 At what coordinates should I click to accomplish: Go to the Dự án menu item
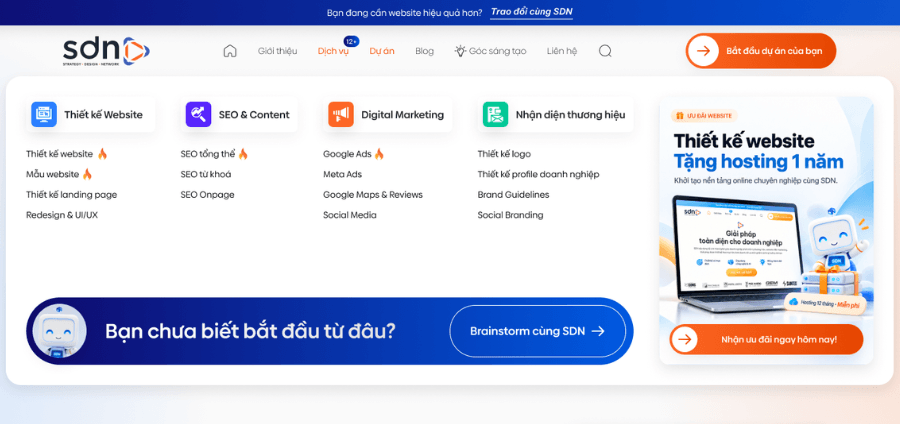[382, 51]
